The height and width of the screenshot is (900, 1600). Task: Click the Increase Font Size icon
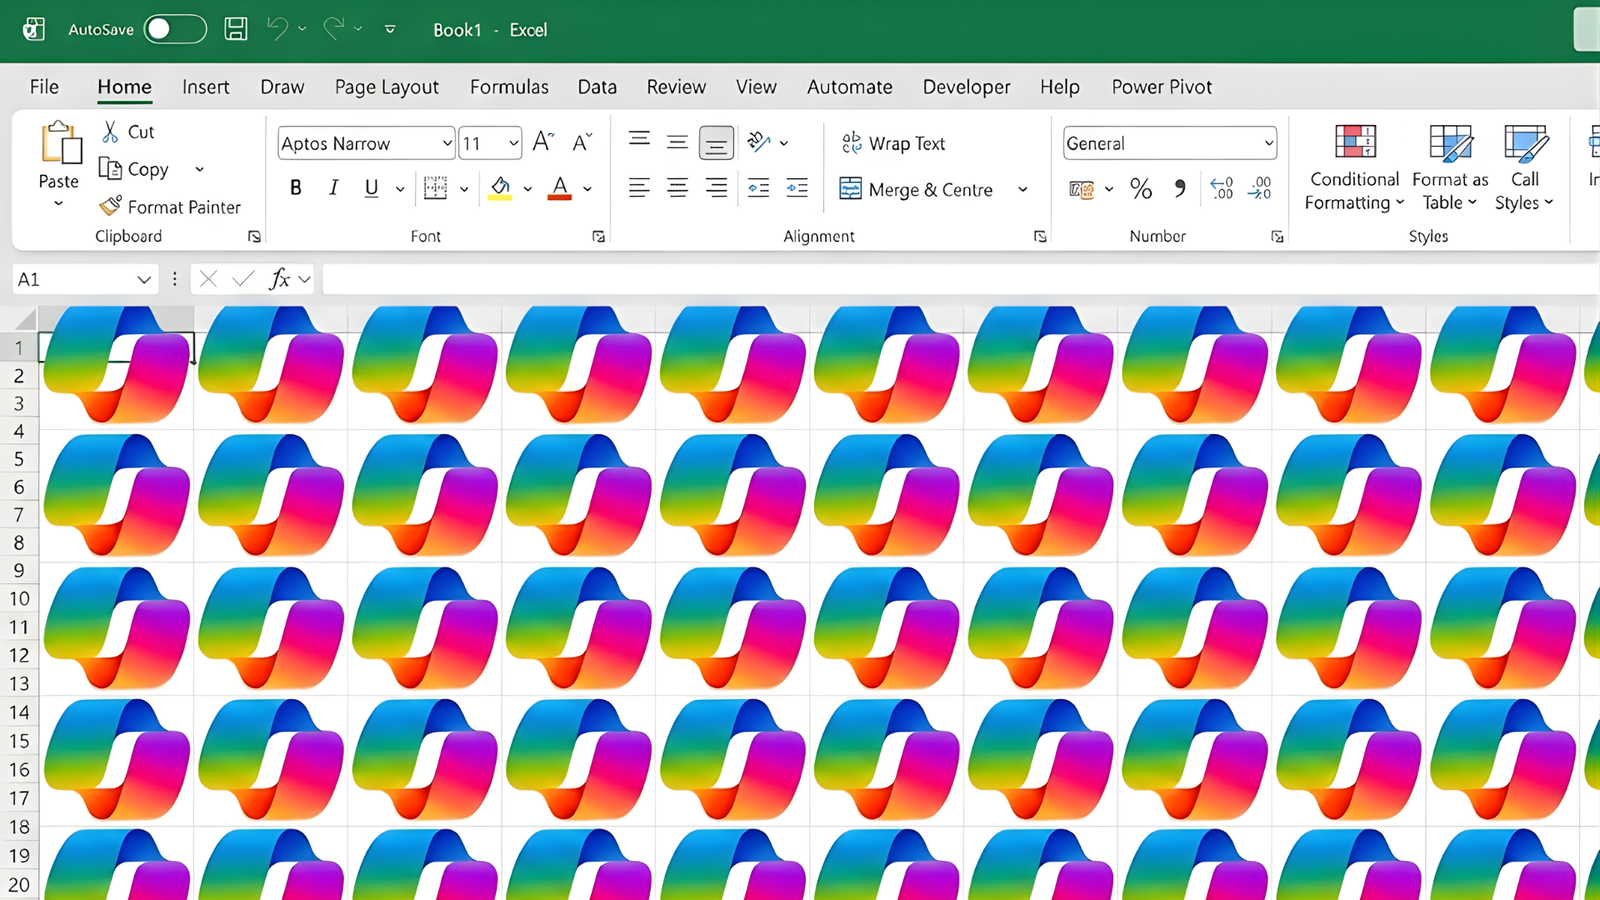543,142
